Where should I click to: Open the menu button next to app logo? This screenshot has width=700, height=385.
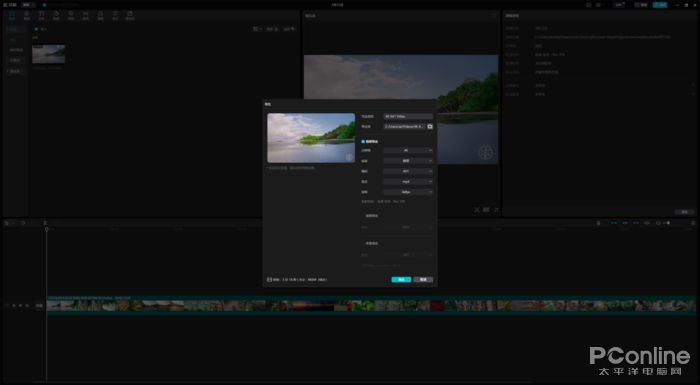point(28,4)
